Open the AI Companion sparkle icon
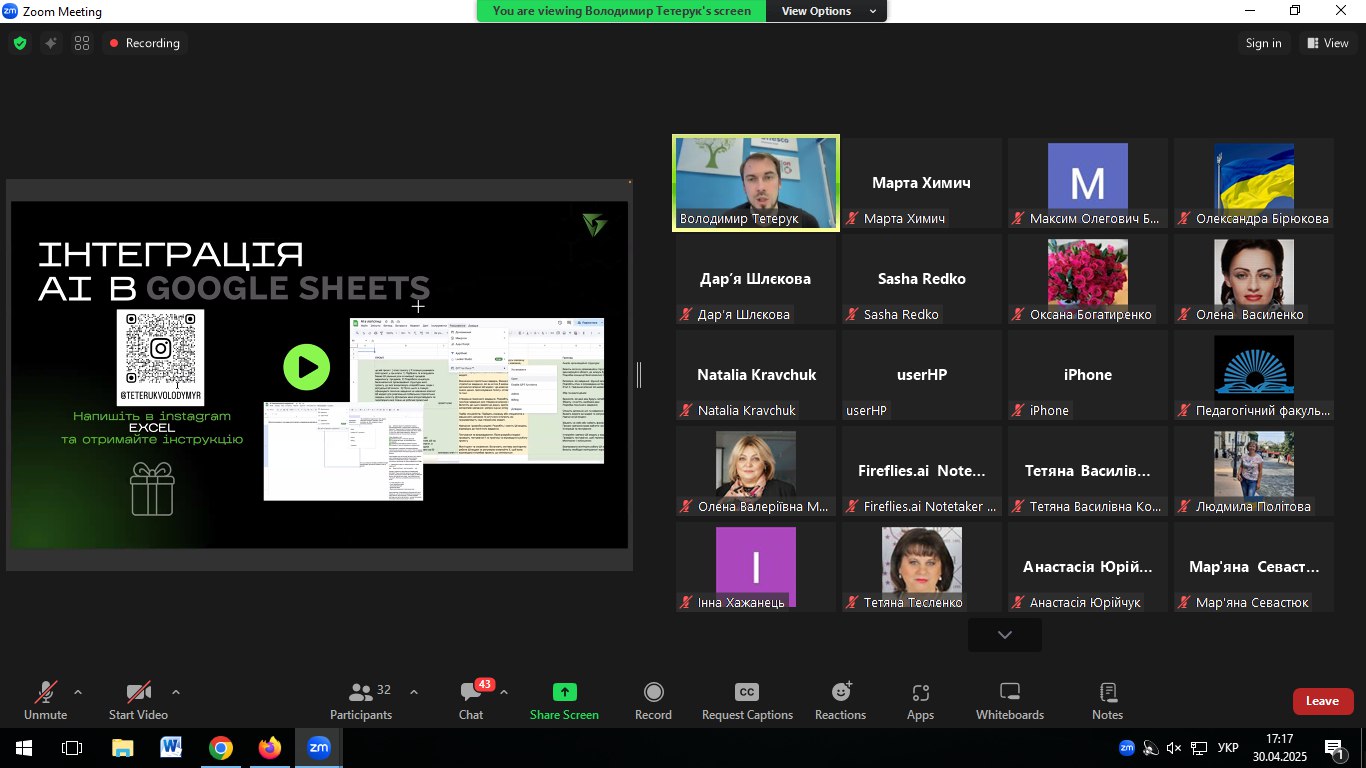This screenshot has width=1366, height=768. pyautogui.click(x=51, y=43)
